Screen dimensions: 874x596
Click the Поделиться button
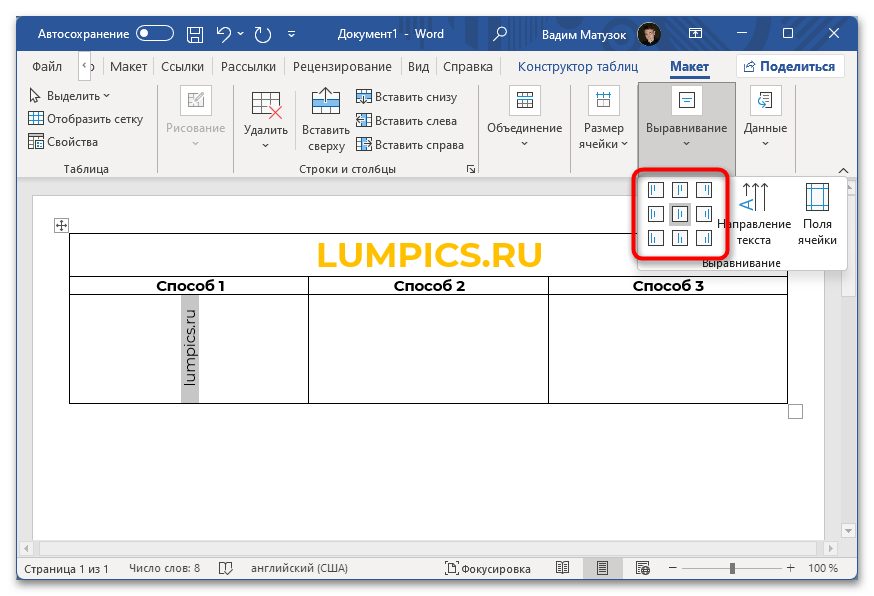pos(790,67)
